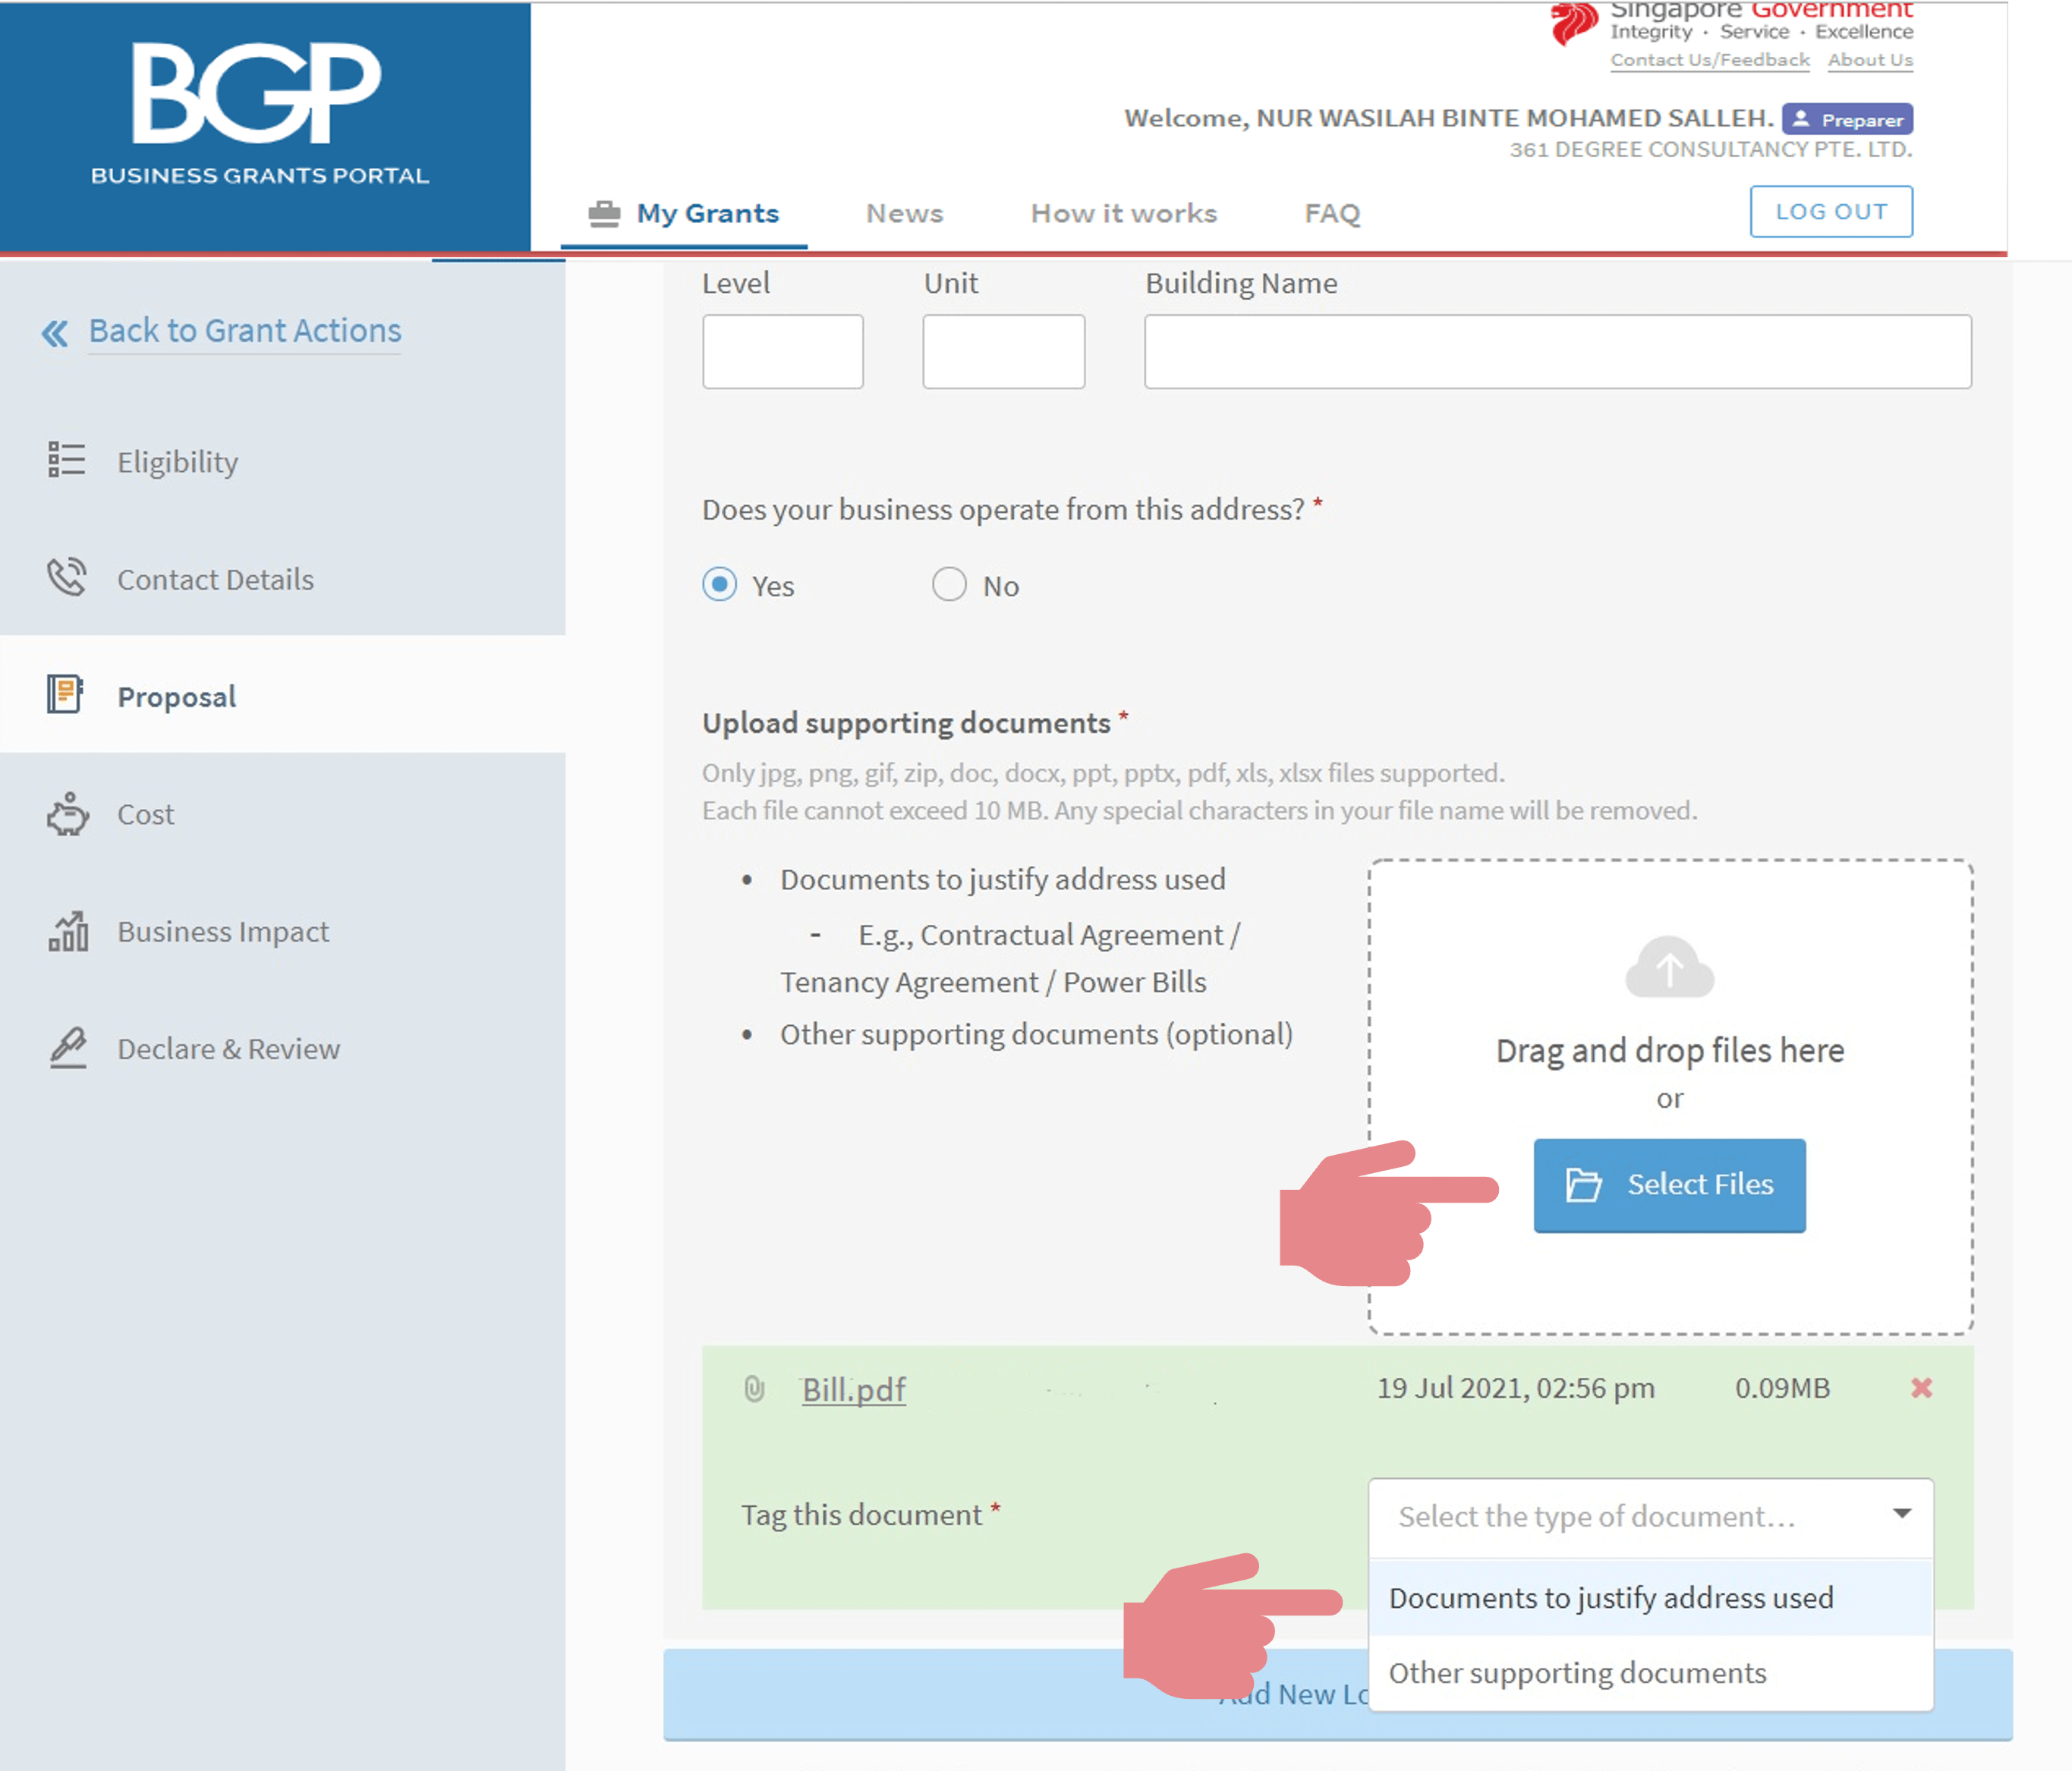Click the Declare & Review pen icon
This screenshot has width=2072, height=1771.
pos(68,1048)
